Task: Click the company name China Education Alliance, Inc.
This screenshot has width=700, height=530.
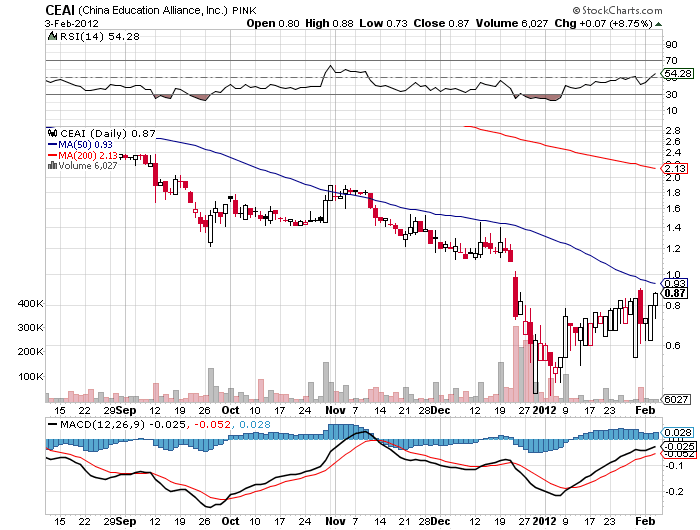Action: click(153, 10)
